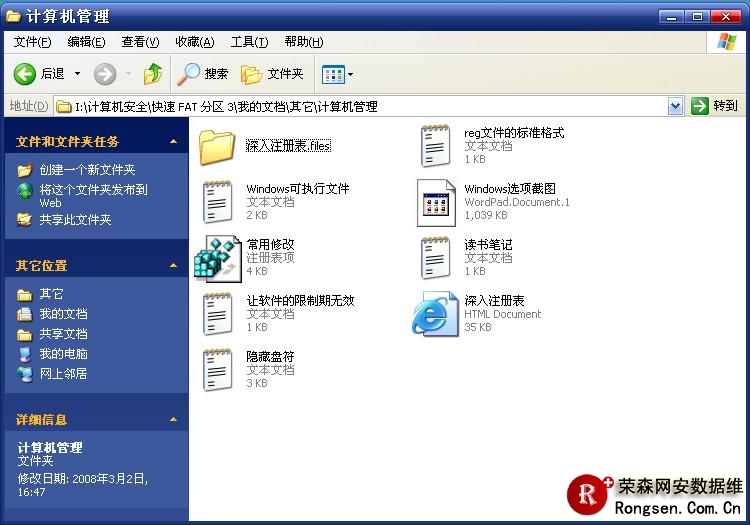This screenshot has height=525, width=750.
Task: Select the 隐藏盘符 text file icon
Action: tap(216, 370)
